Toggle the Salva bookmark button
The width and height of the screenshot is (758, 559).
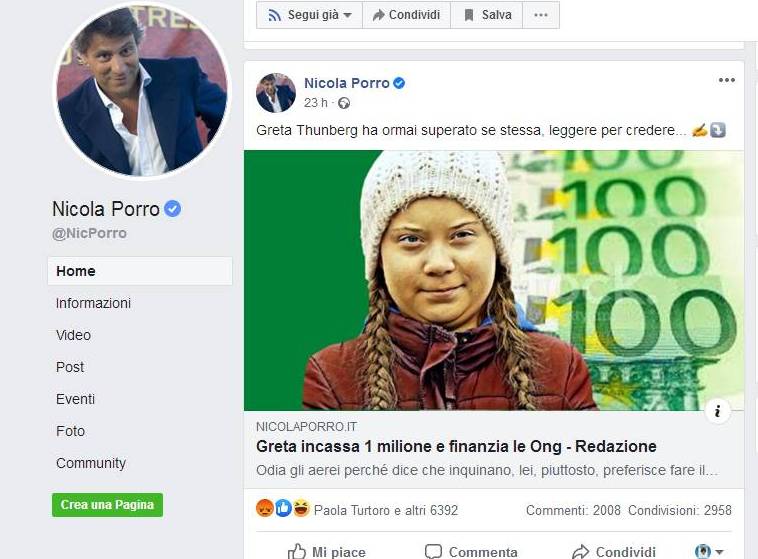click(485, 15)
